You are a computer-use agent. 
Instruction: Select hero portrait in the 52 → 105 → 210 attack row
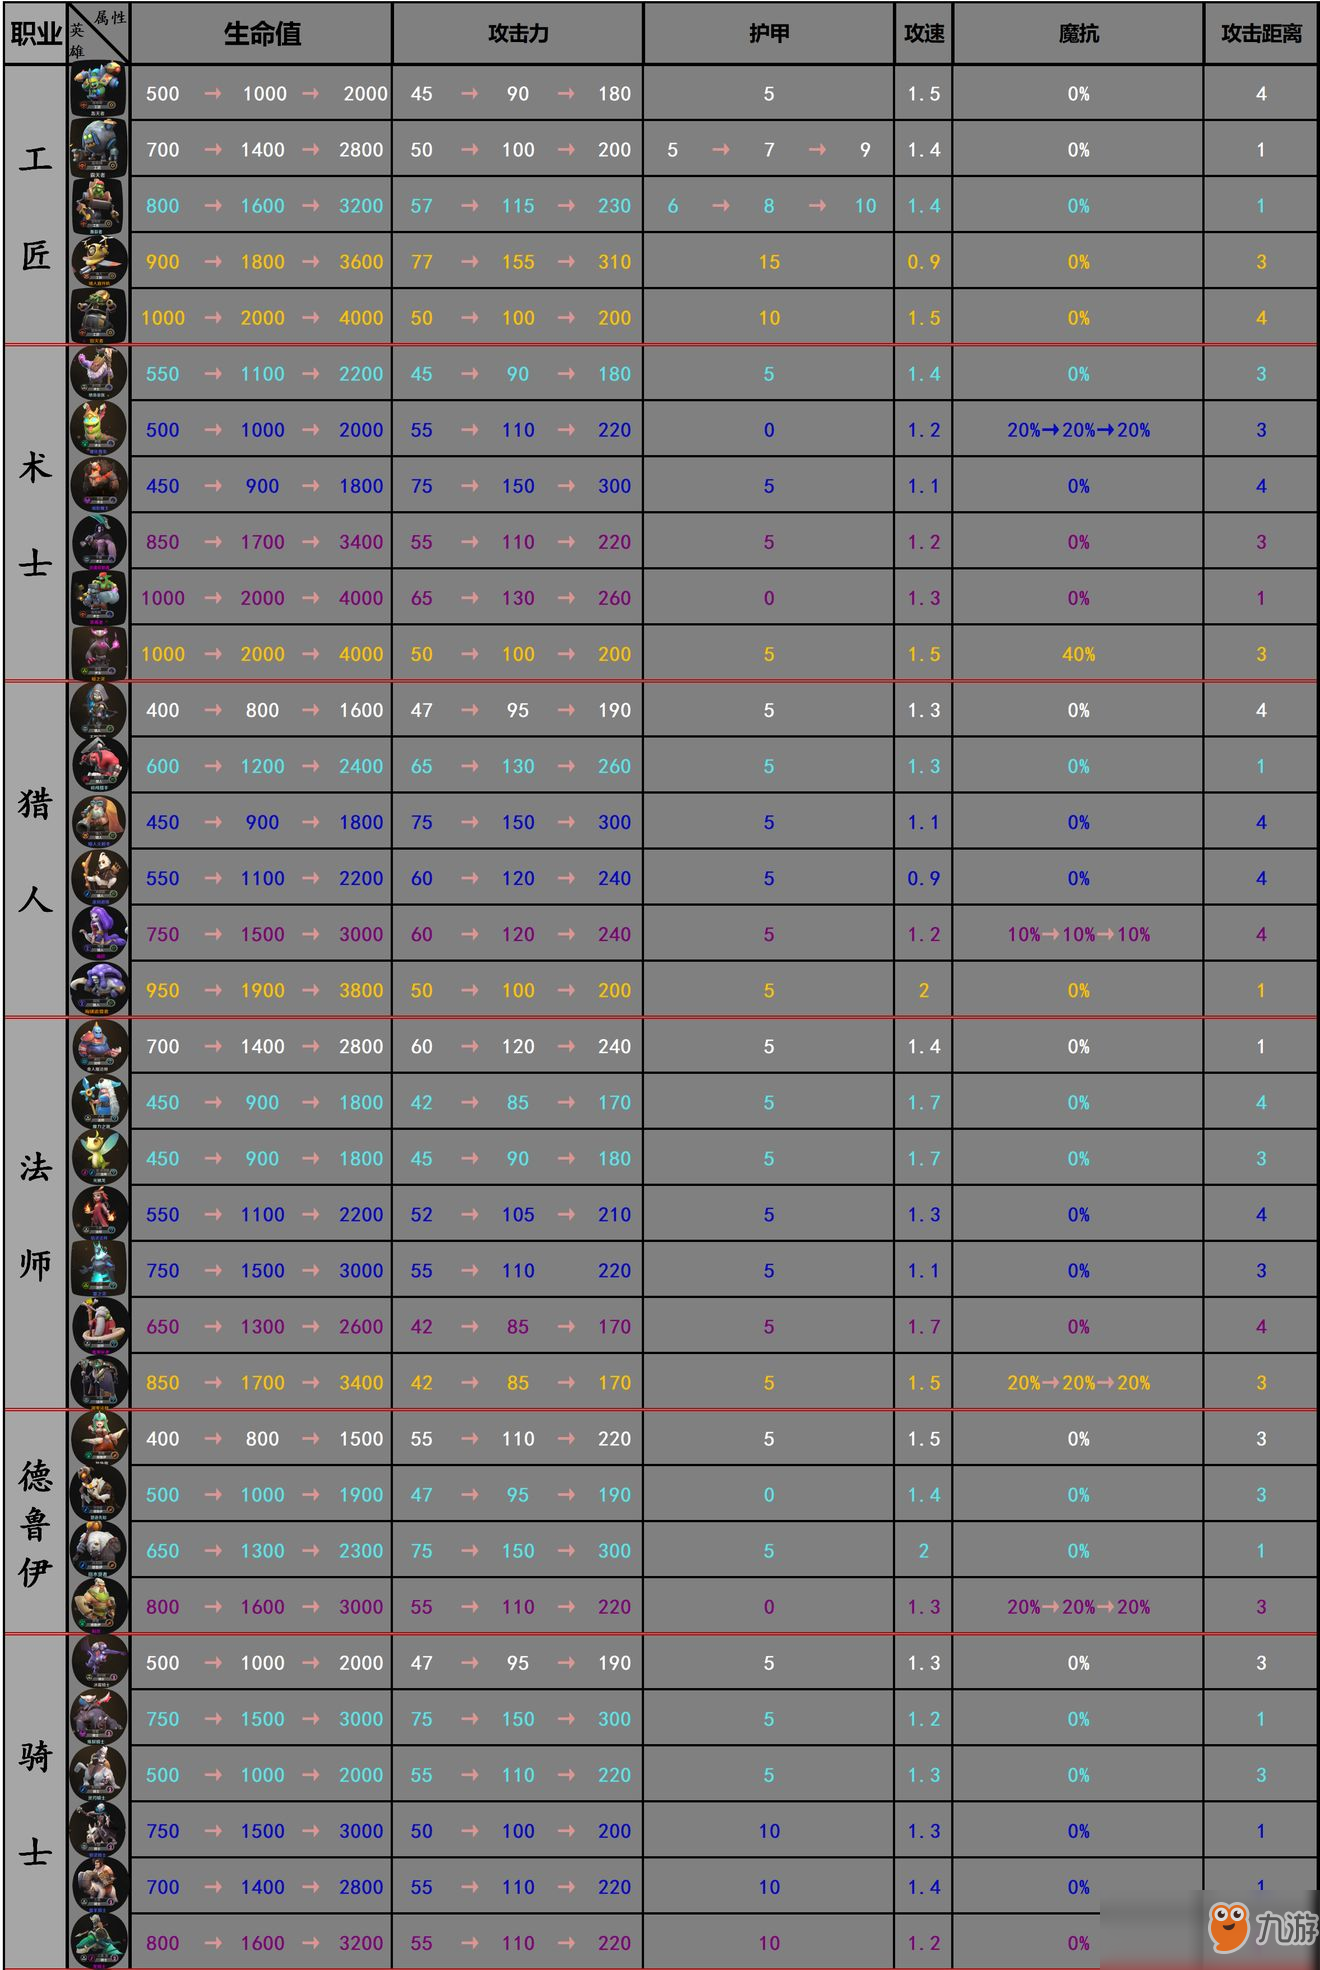coord(99,1213)
